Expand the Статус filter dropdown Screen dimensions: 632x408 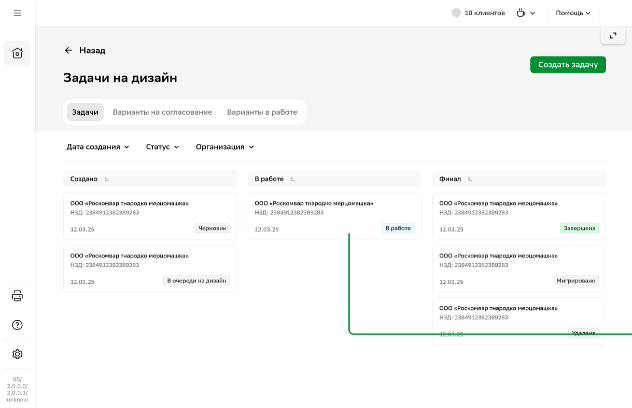click(x=162, y=147)
